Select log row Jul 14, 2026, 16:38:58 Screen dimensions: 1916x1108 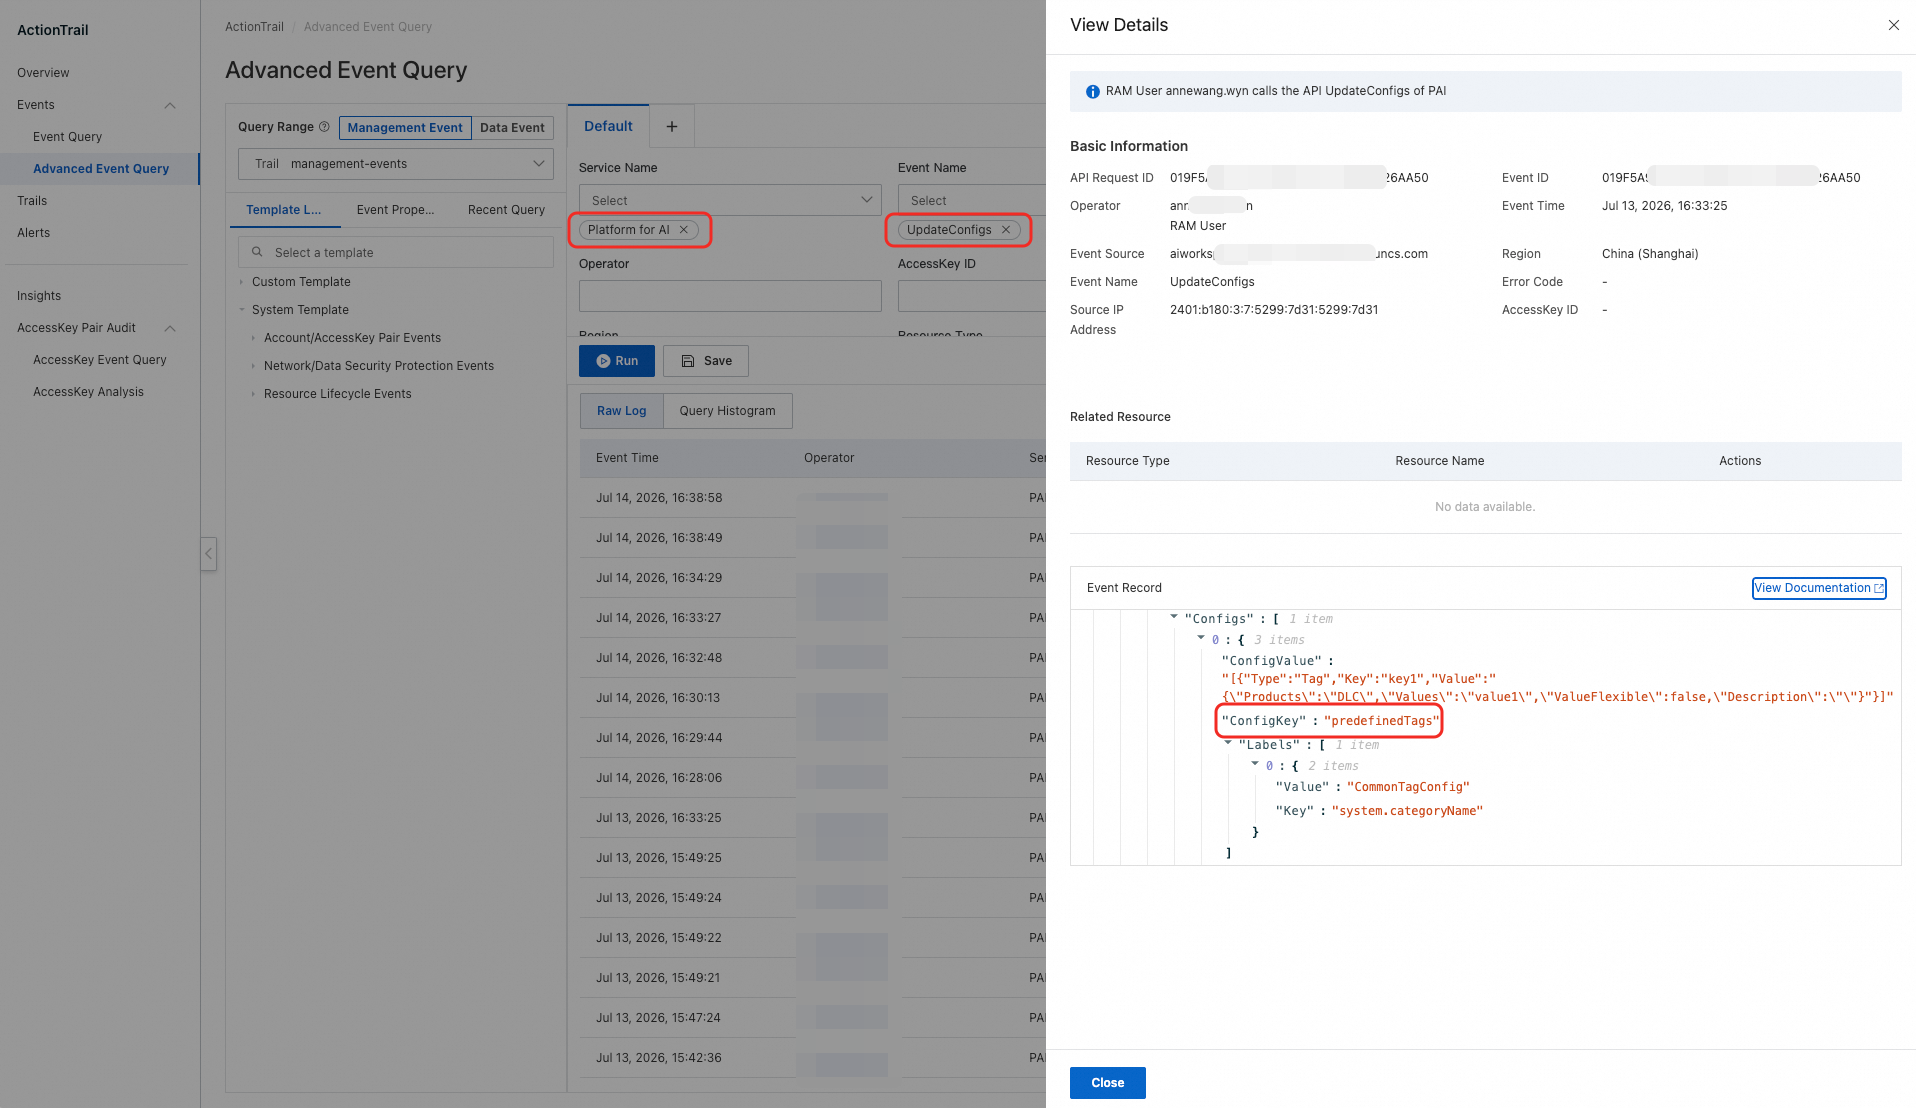(x=812, y=498)
